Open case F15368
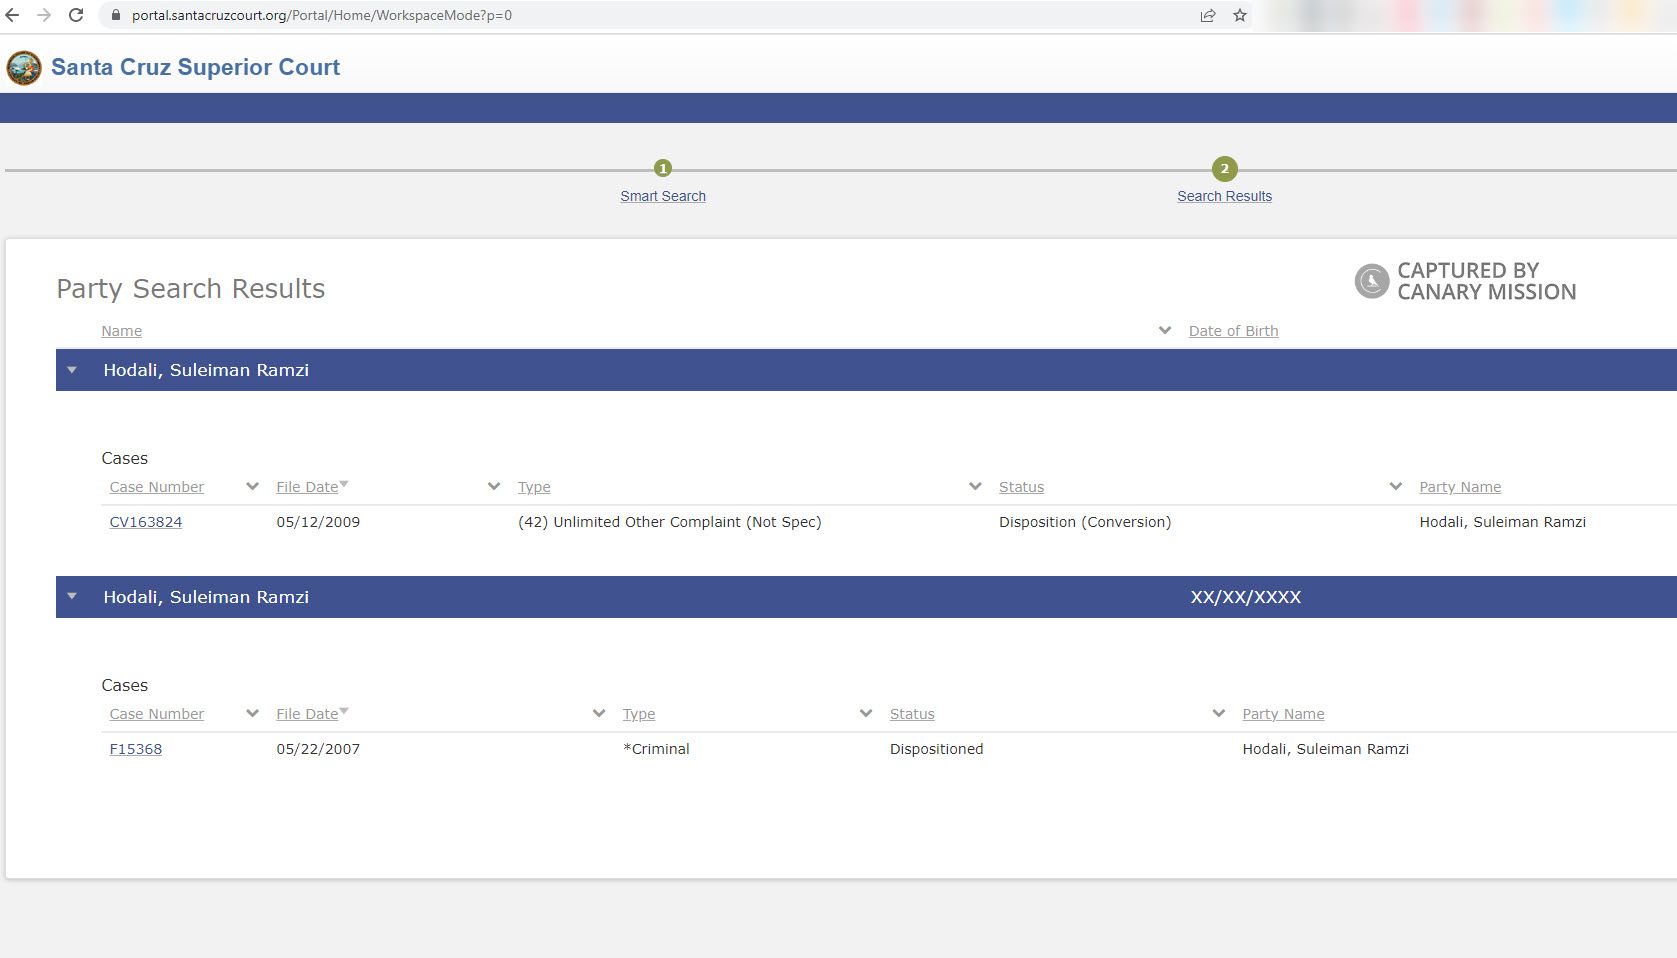The height and width of the screenshot is (958, 1677). pos(136,749)
